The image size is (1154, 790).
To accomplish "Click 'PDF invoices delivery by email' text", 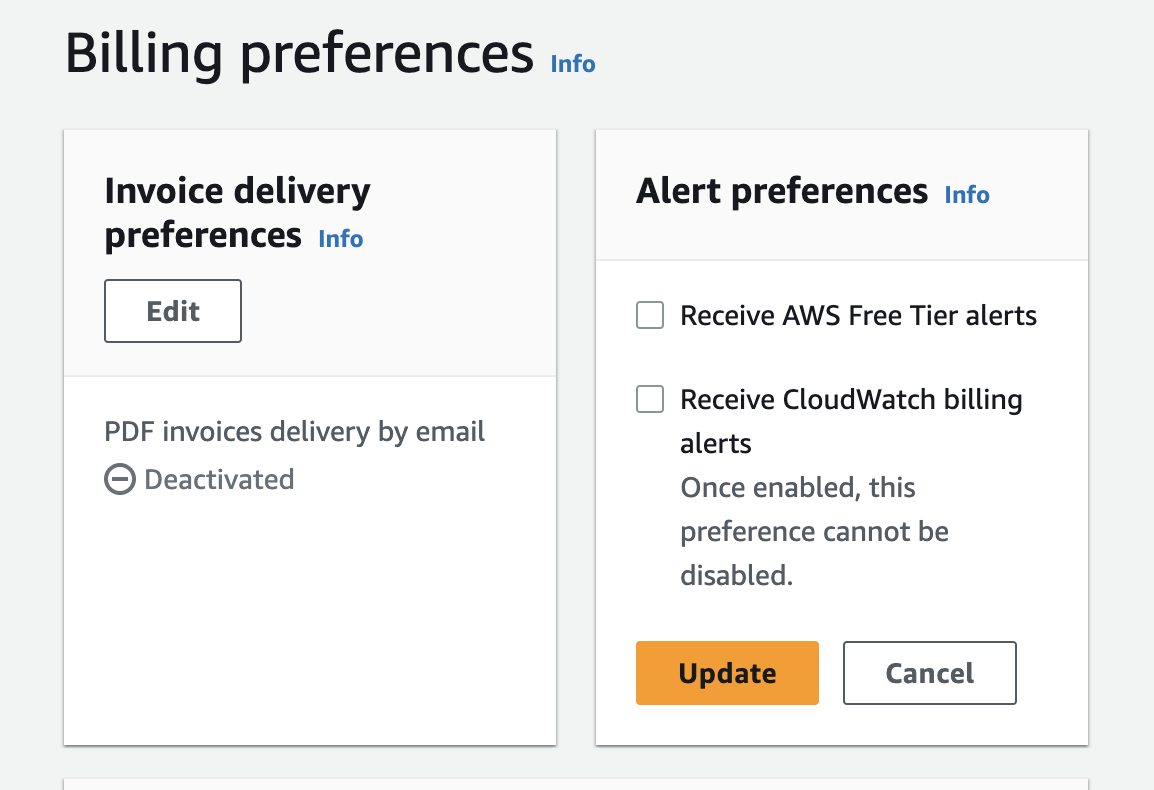I will [295, 432].
